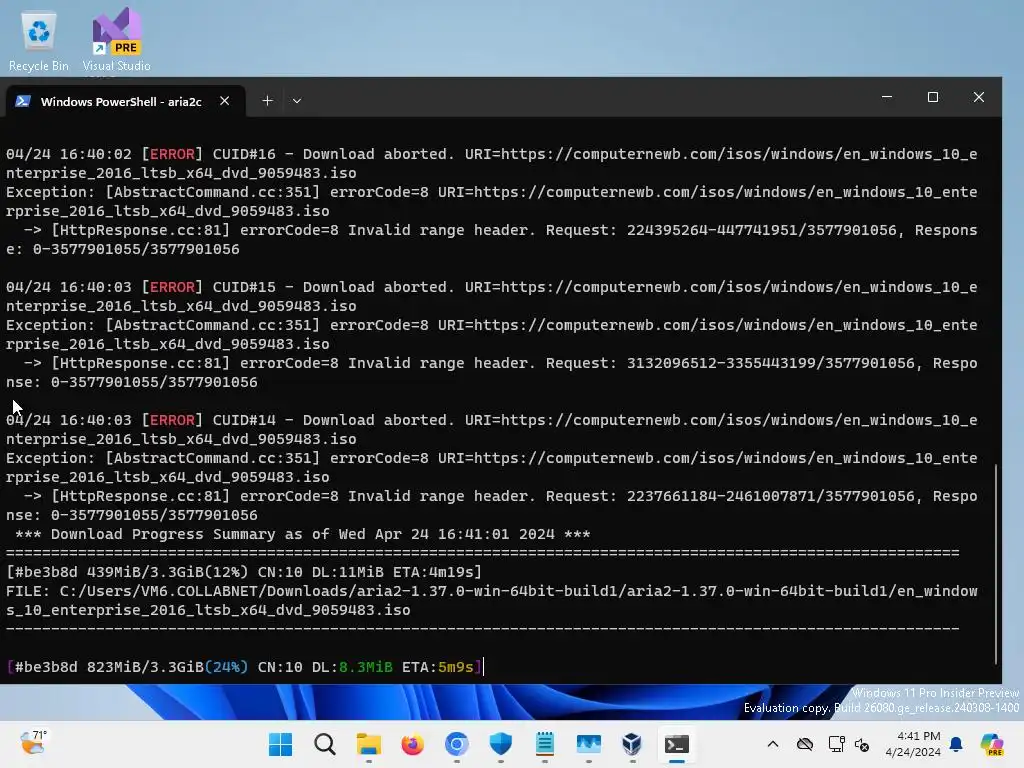1024x768 pixels.
Task: Click the muted volume tray icon
Action: point(862,744)
